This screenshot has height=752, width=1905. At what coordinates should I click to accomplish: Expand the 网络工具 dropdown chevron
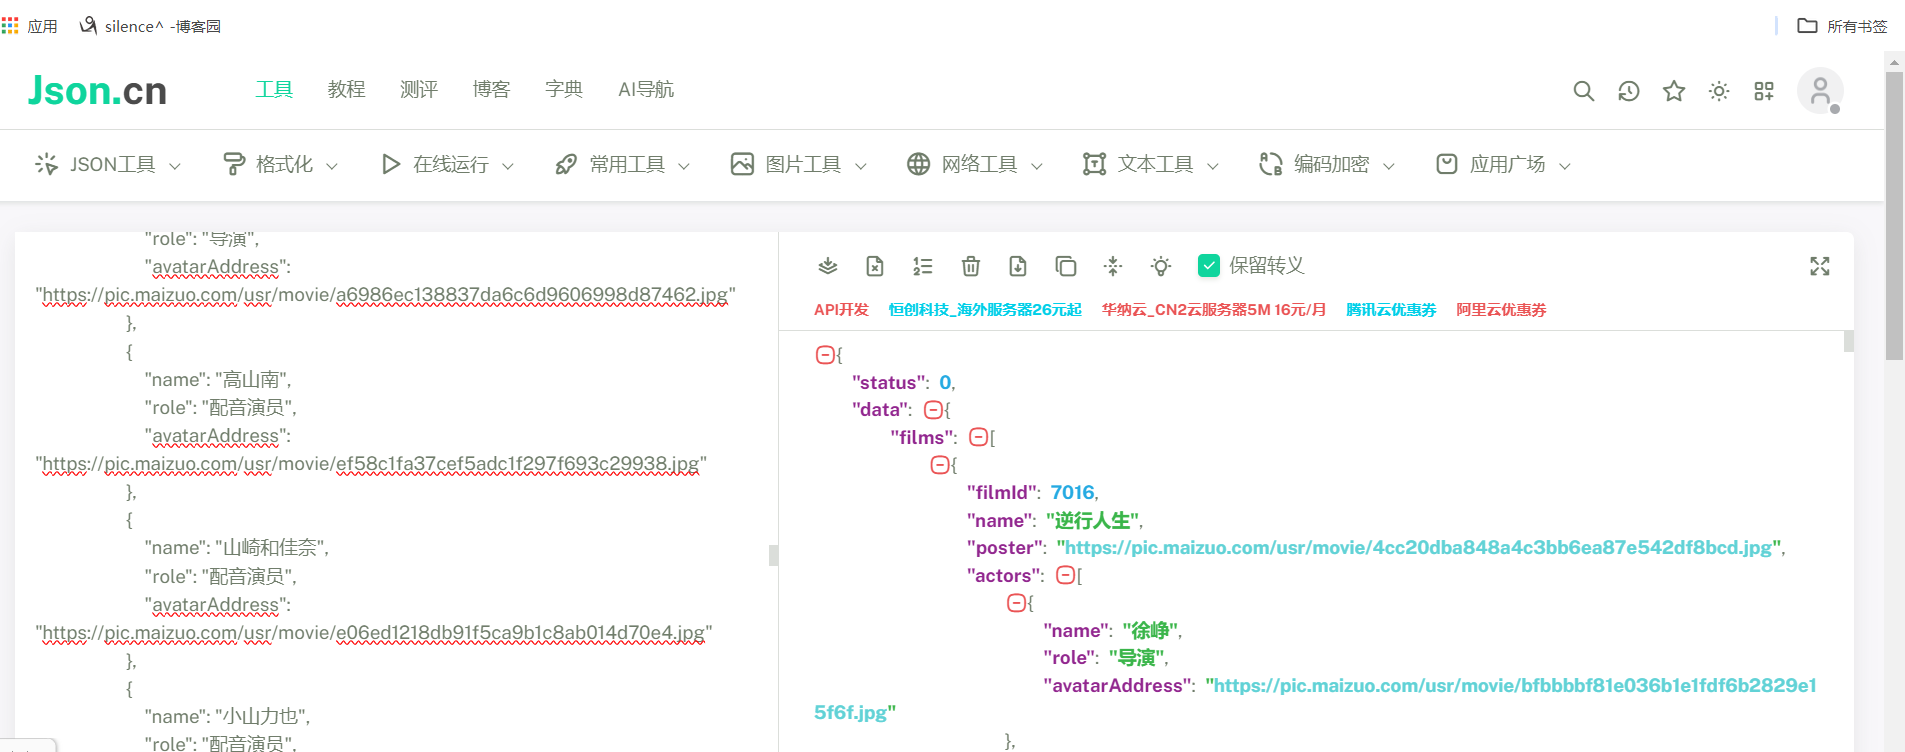click(x=1037, y=166)
